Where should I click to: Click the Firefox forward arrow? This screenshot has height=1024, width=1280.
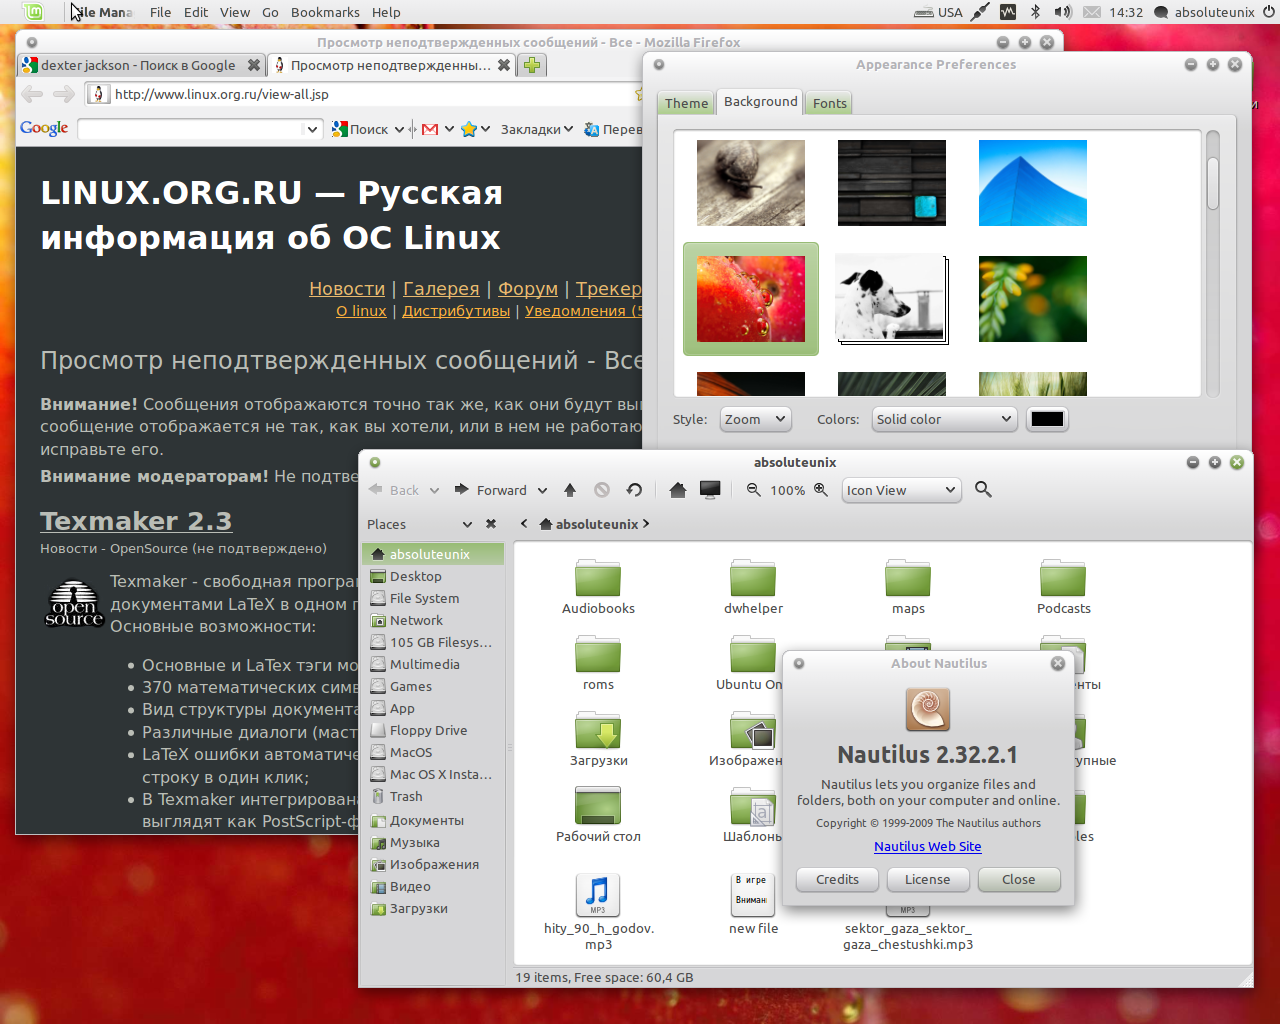(x=64, y=94)
